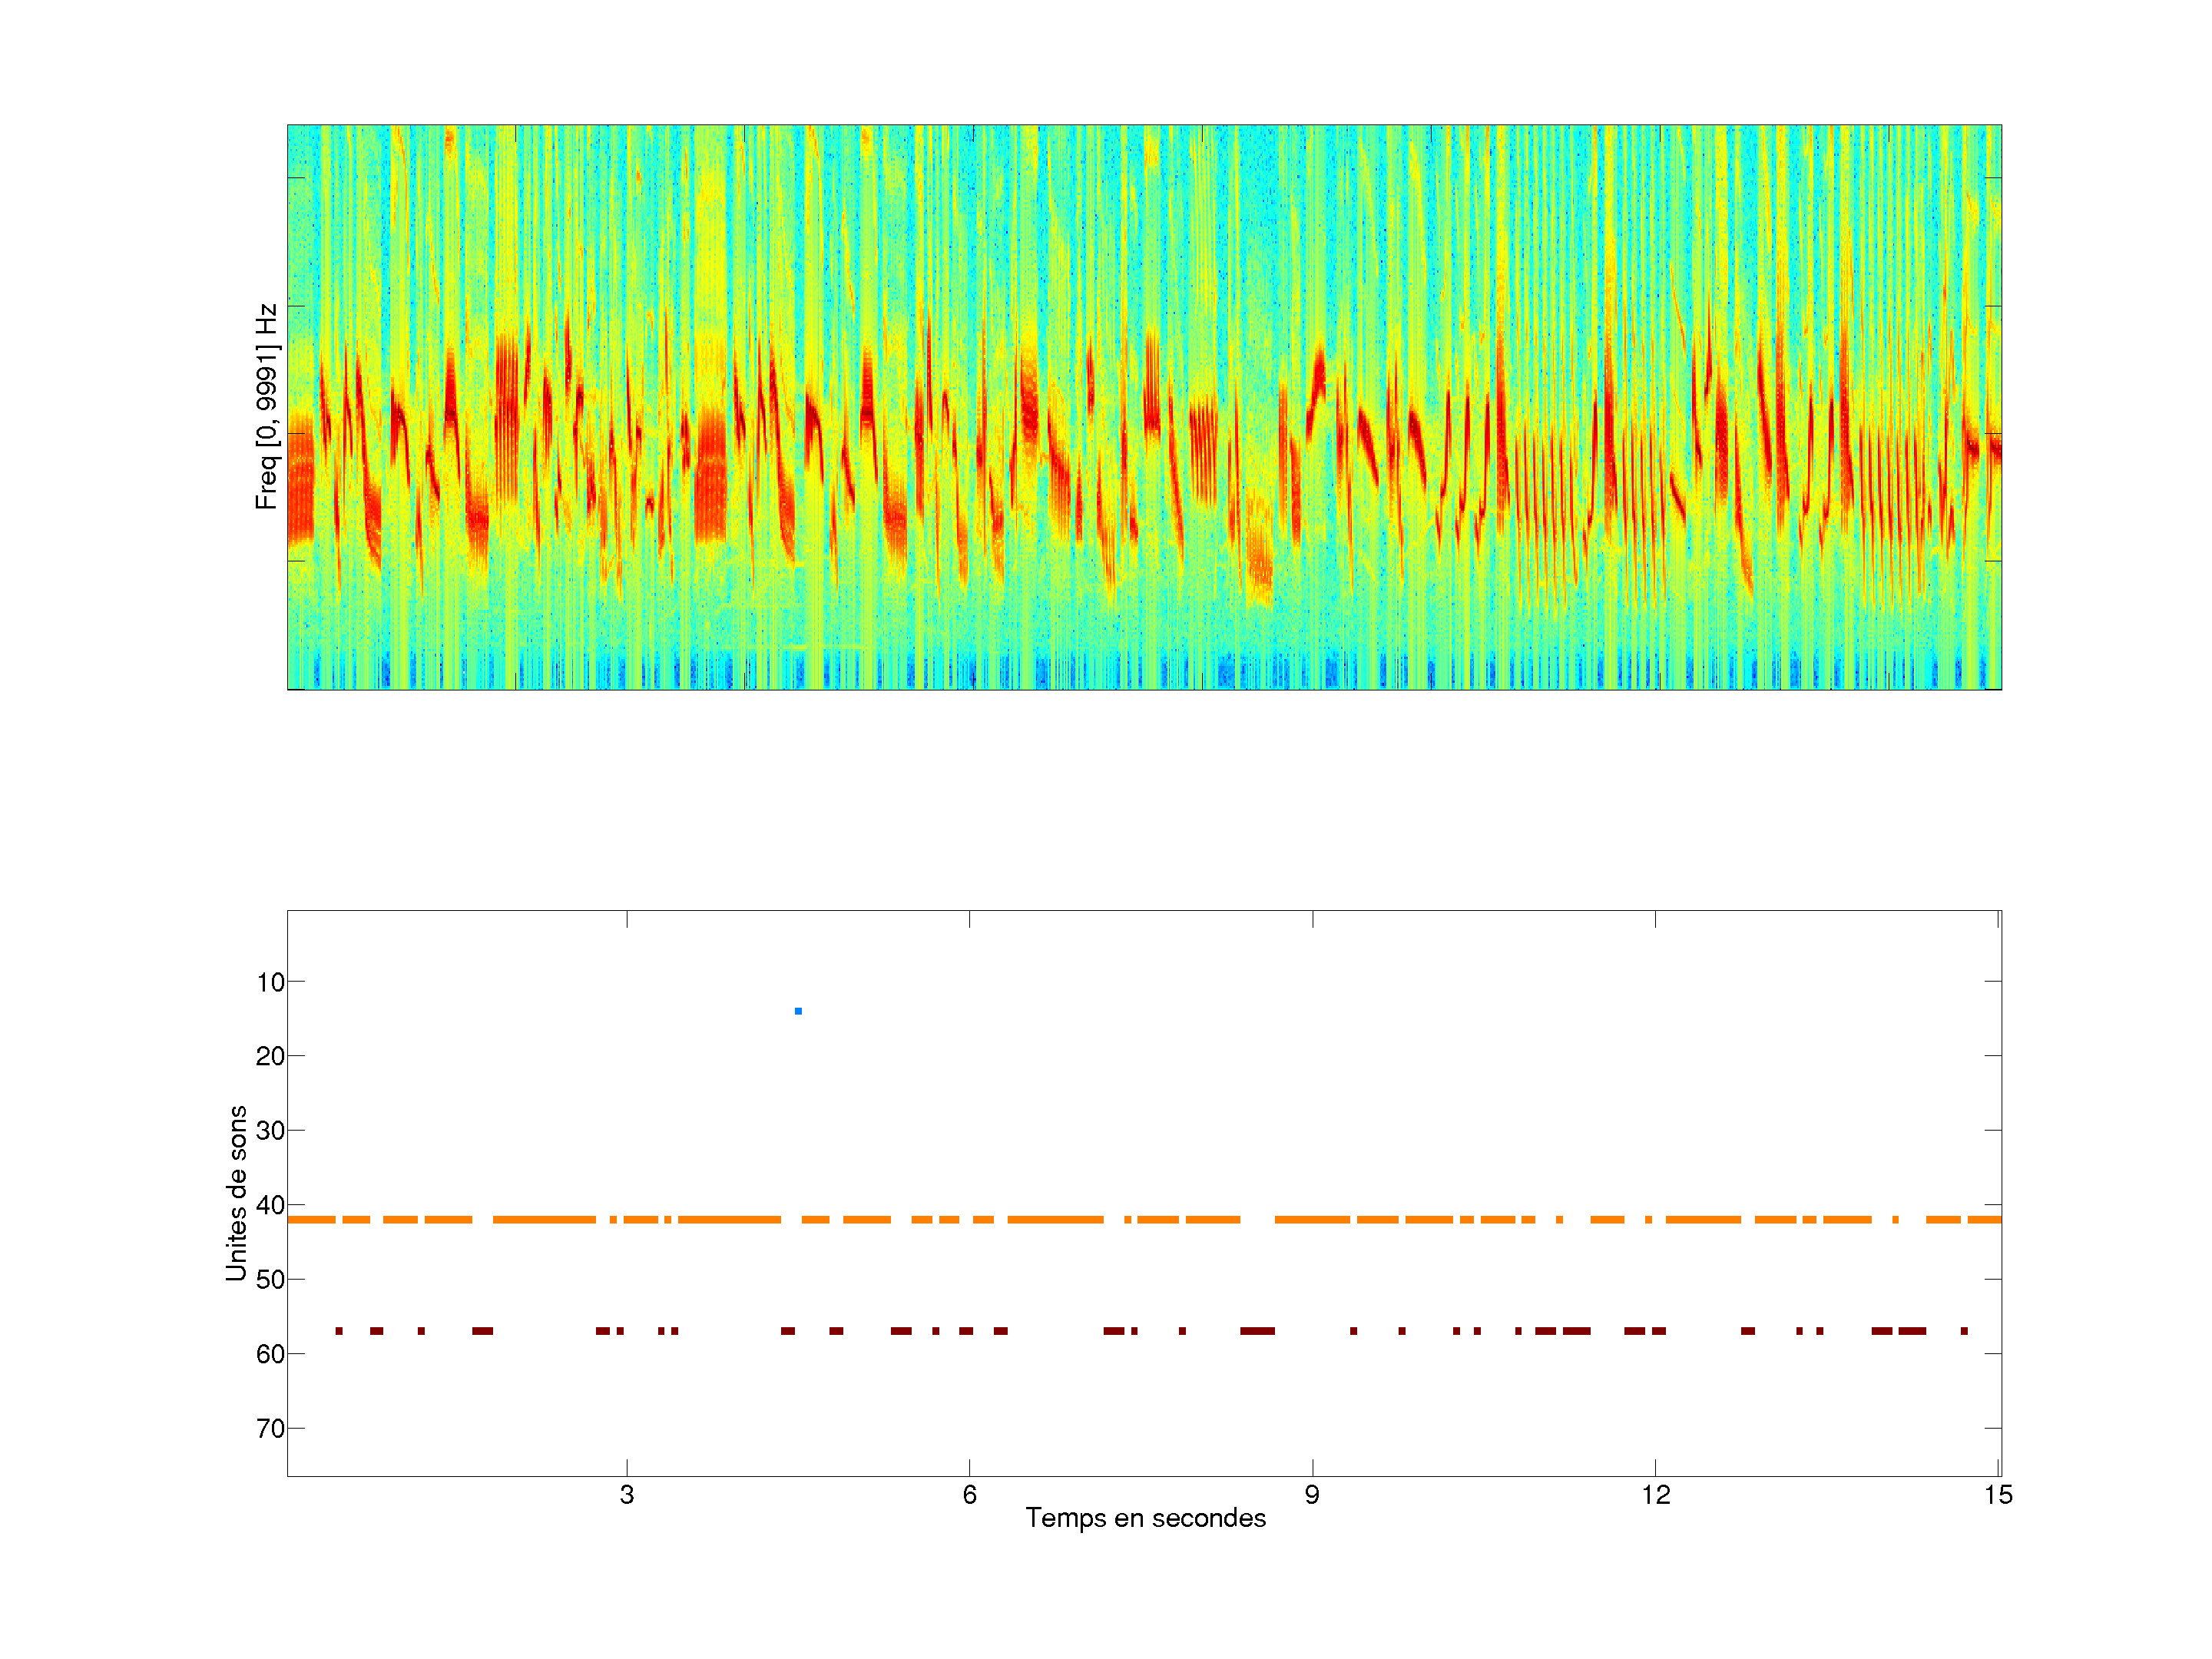
Task: Click x-axis tick label 15
Action: [1998, 1495]
